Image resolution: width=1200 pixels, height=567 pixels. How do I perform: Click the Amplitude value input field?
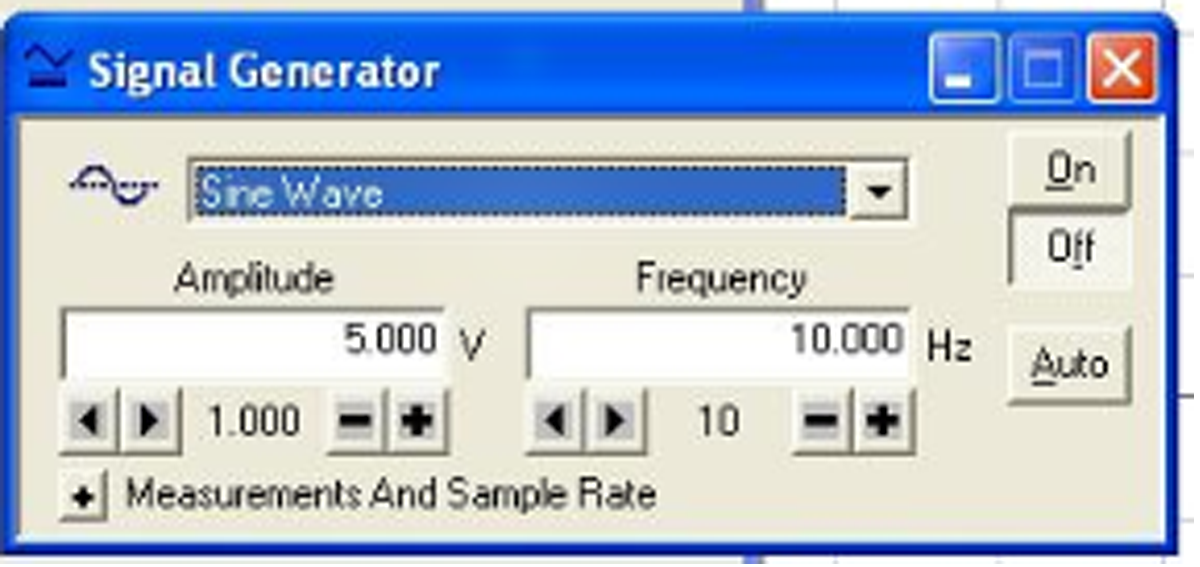click(253, 342)
